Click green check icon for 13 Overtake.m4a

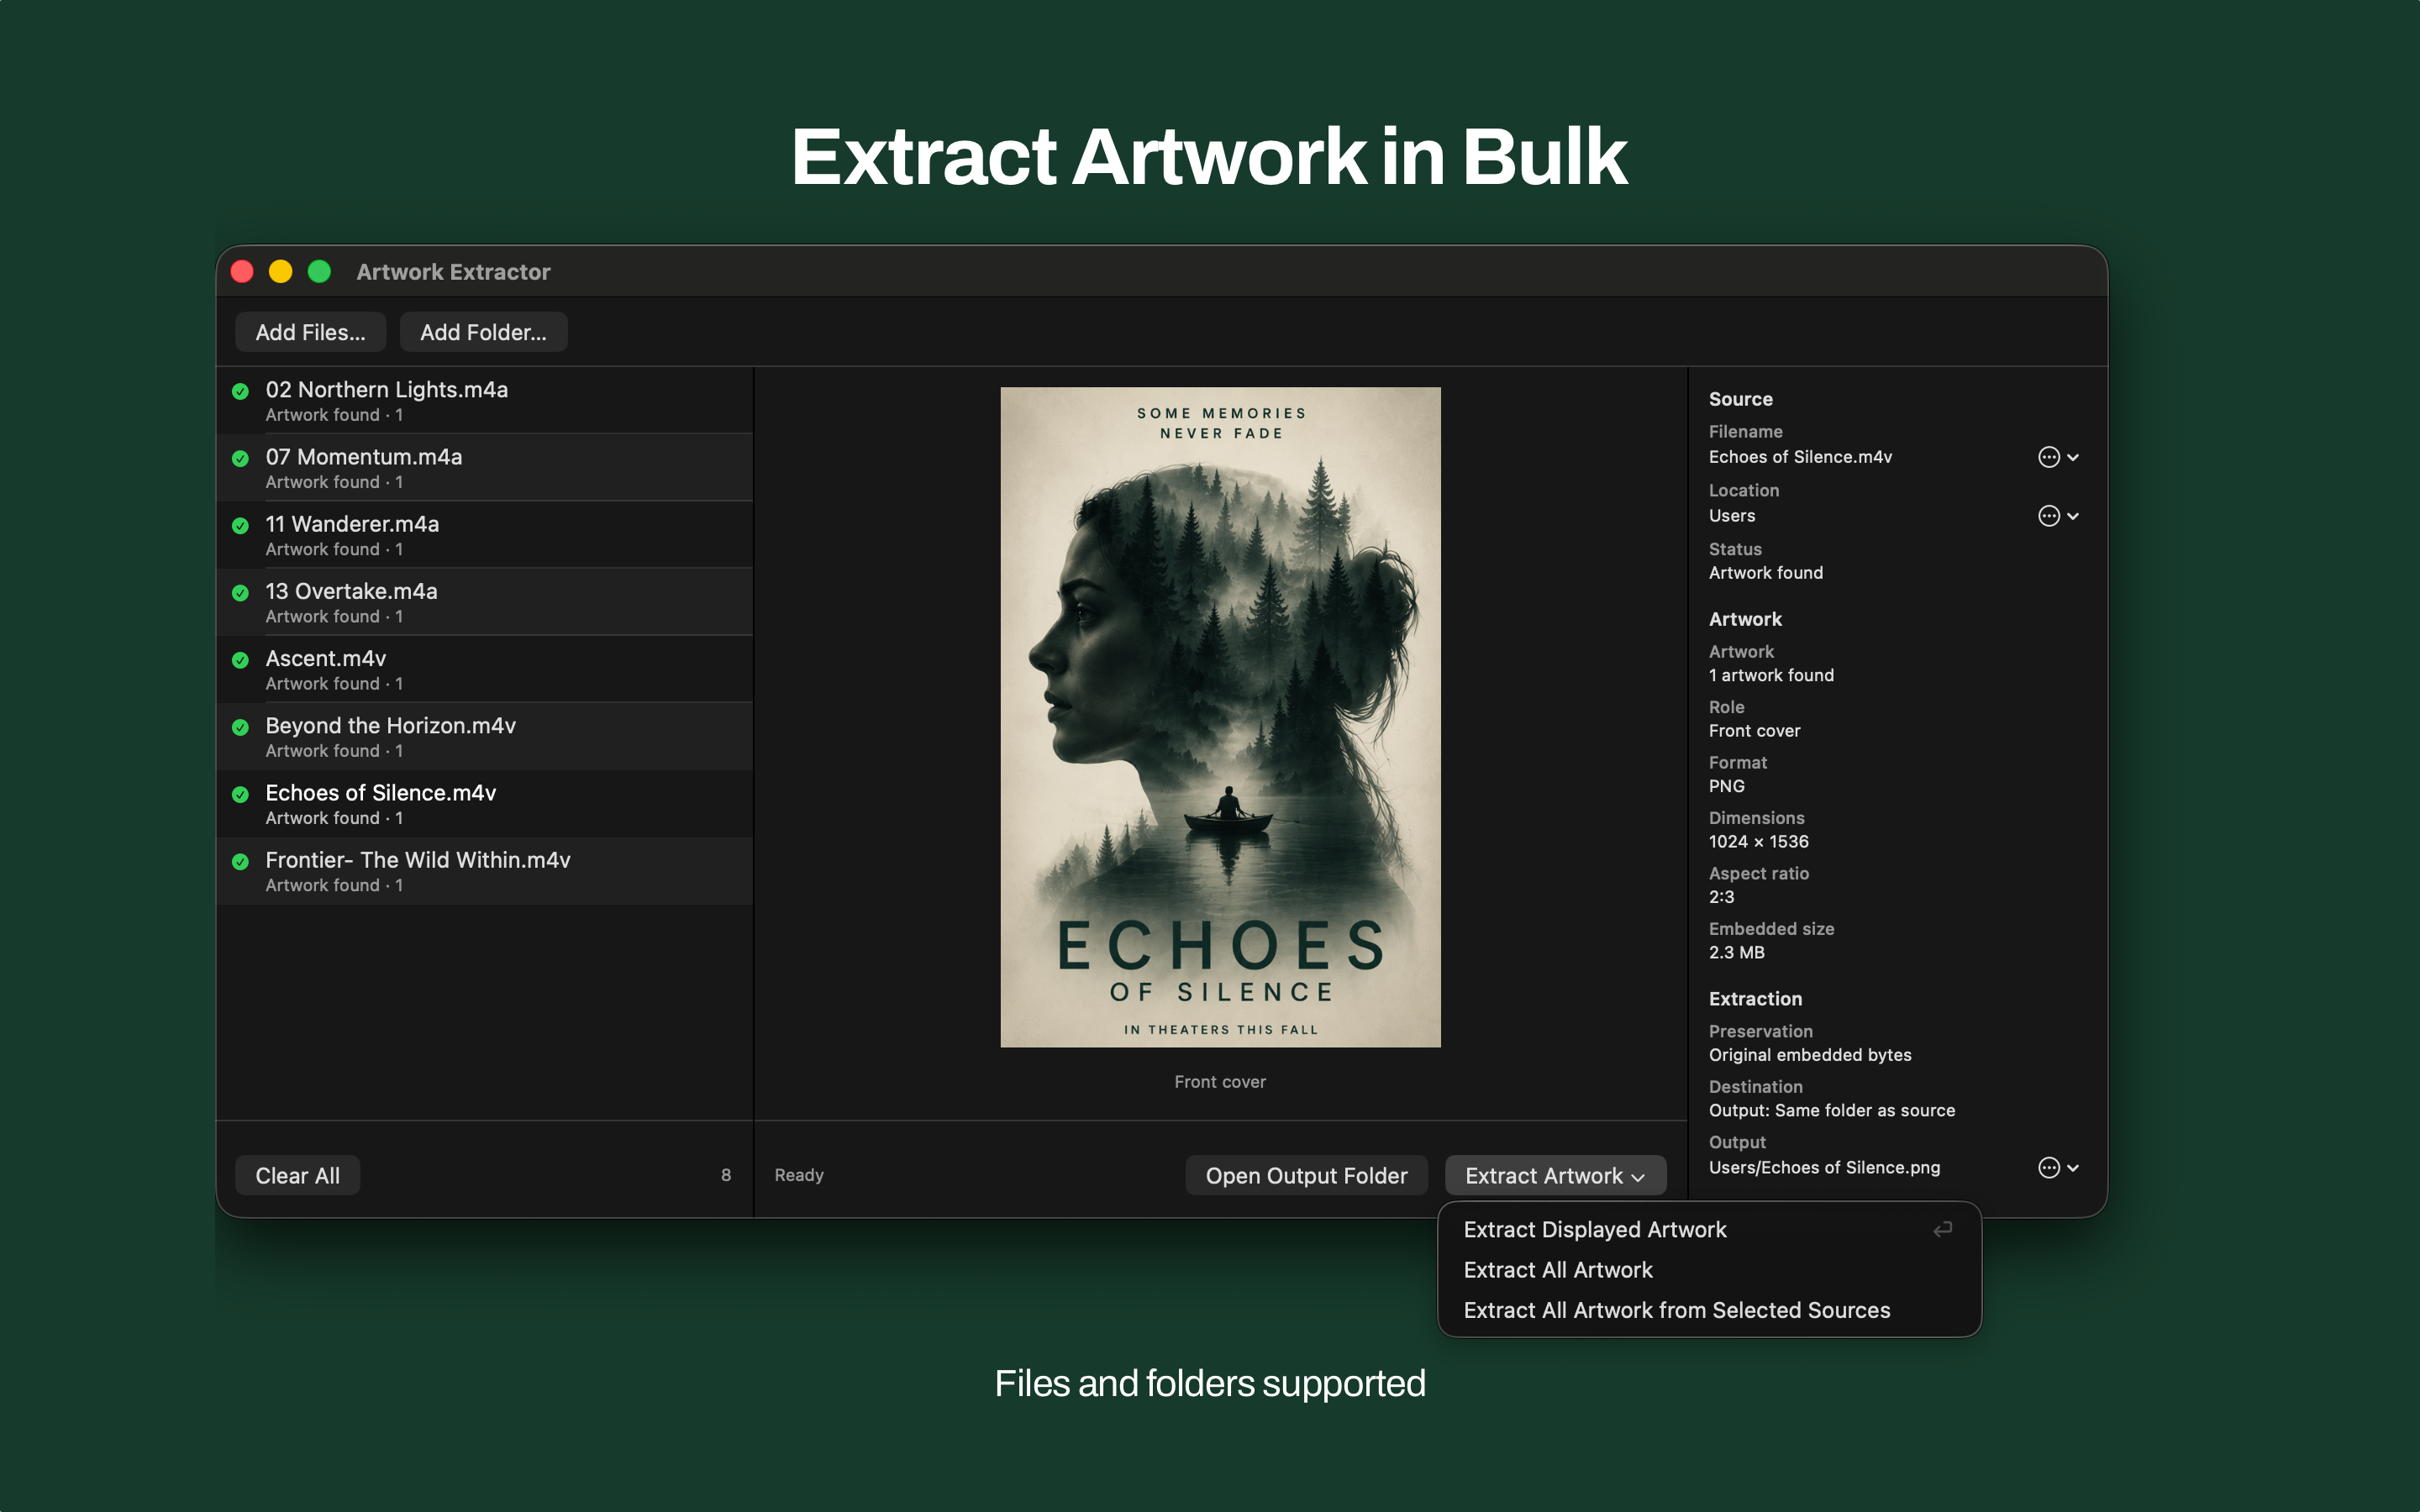(240, 592)
